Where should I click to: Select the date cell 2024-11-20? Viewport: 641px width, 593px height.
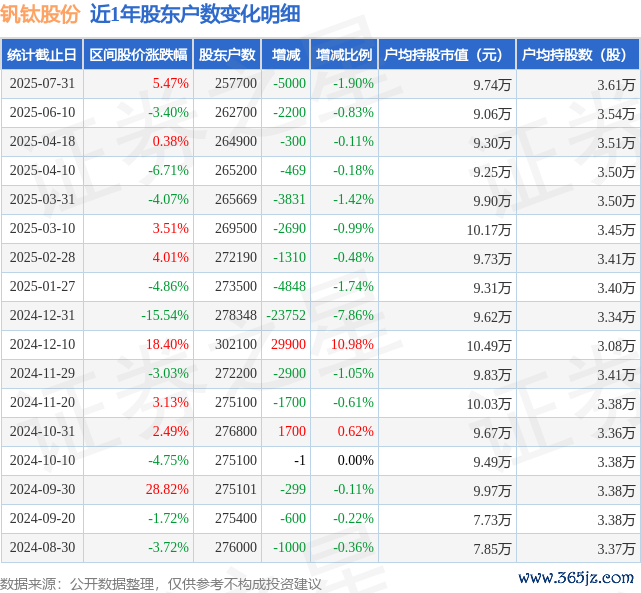43,403
